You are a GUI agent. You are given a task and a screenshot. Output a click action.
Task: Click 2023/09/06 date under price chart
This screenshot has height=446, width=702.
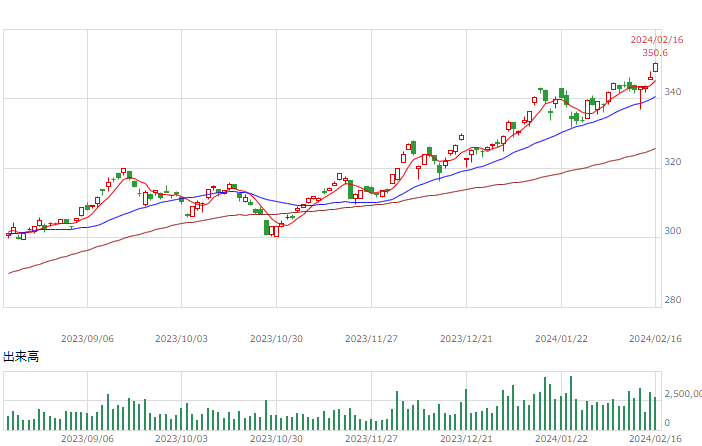click(x=87, y=339)
